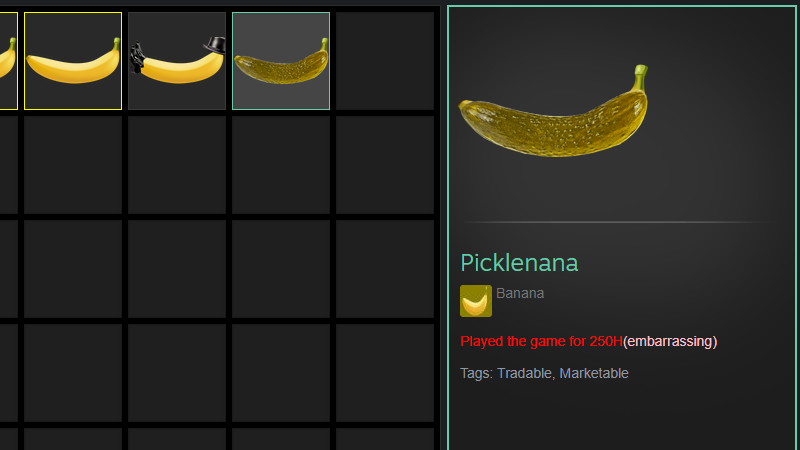Select the plain yellow banana item
Viewport: 800px width, 450px height.
73,61
